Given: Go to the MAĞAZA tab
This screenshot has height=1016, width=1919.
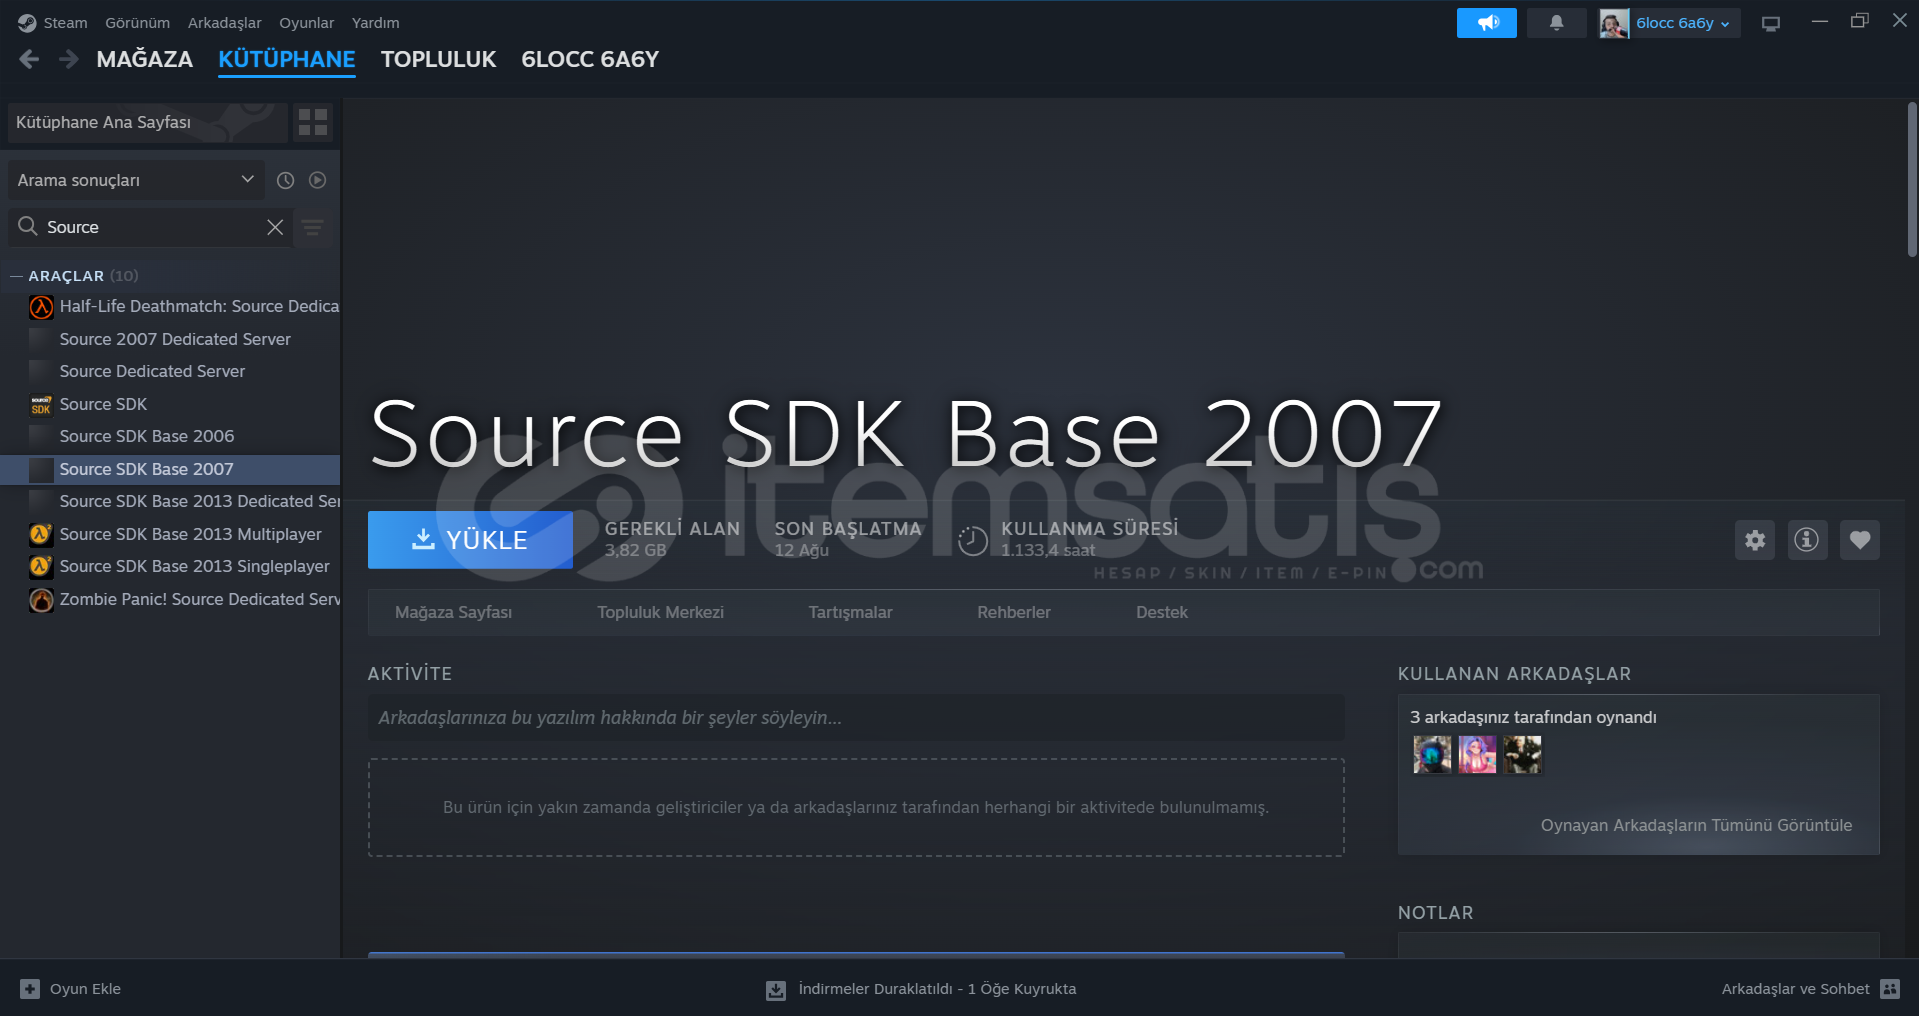Looking at the screenshot, I should pyautogui.click(x=145, y=59).
